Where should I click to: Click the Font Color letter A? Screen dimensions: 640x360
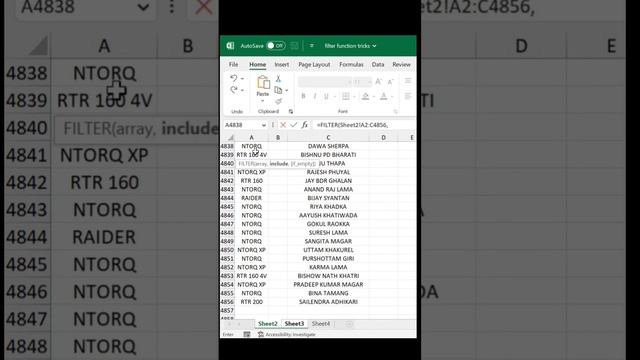384,96
